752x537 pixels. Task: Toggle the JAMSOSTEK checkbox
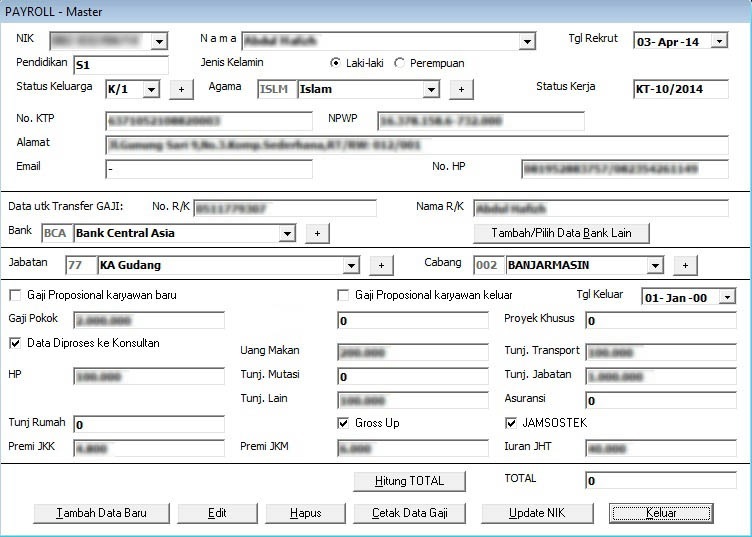(x=511, y=423)
